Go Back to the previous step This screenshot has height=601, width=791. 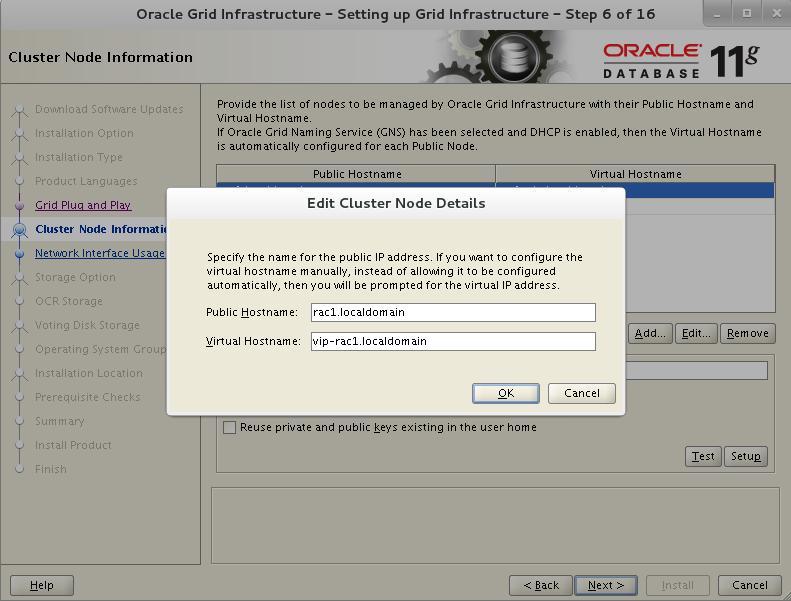(x=541, y=585)
